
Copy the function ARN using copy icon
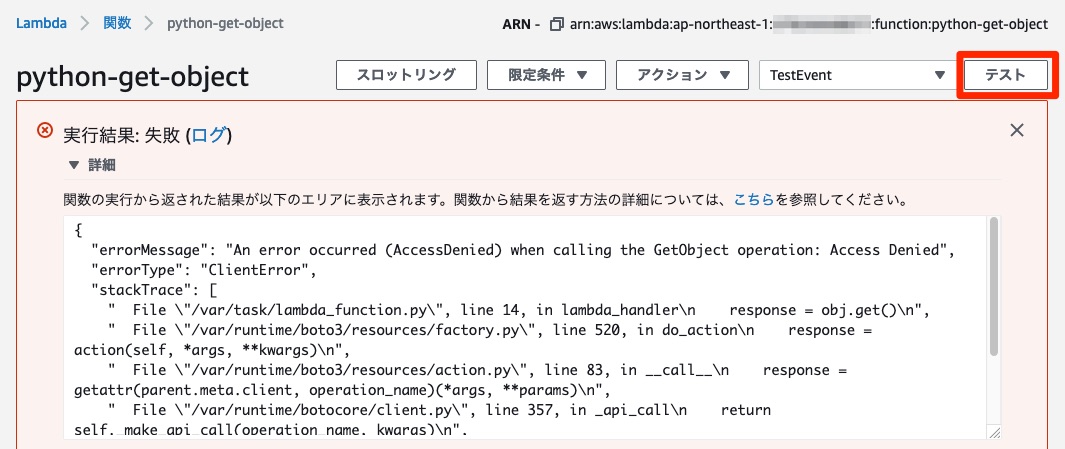[557, 24]
